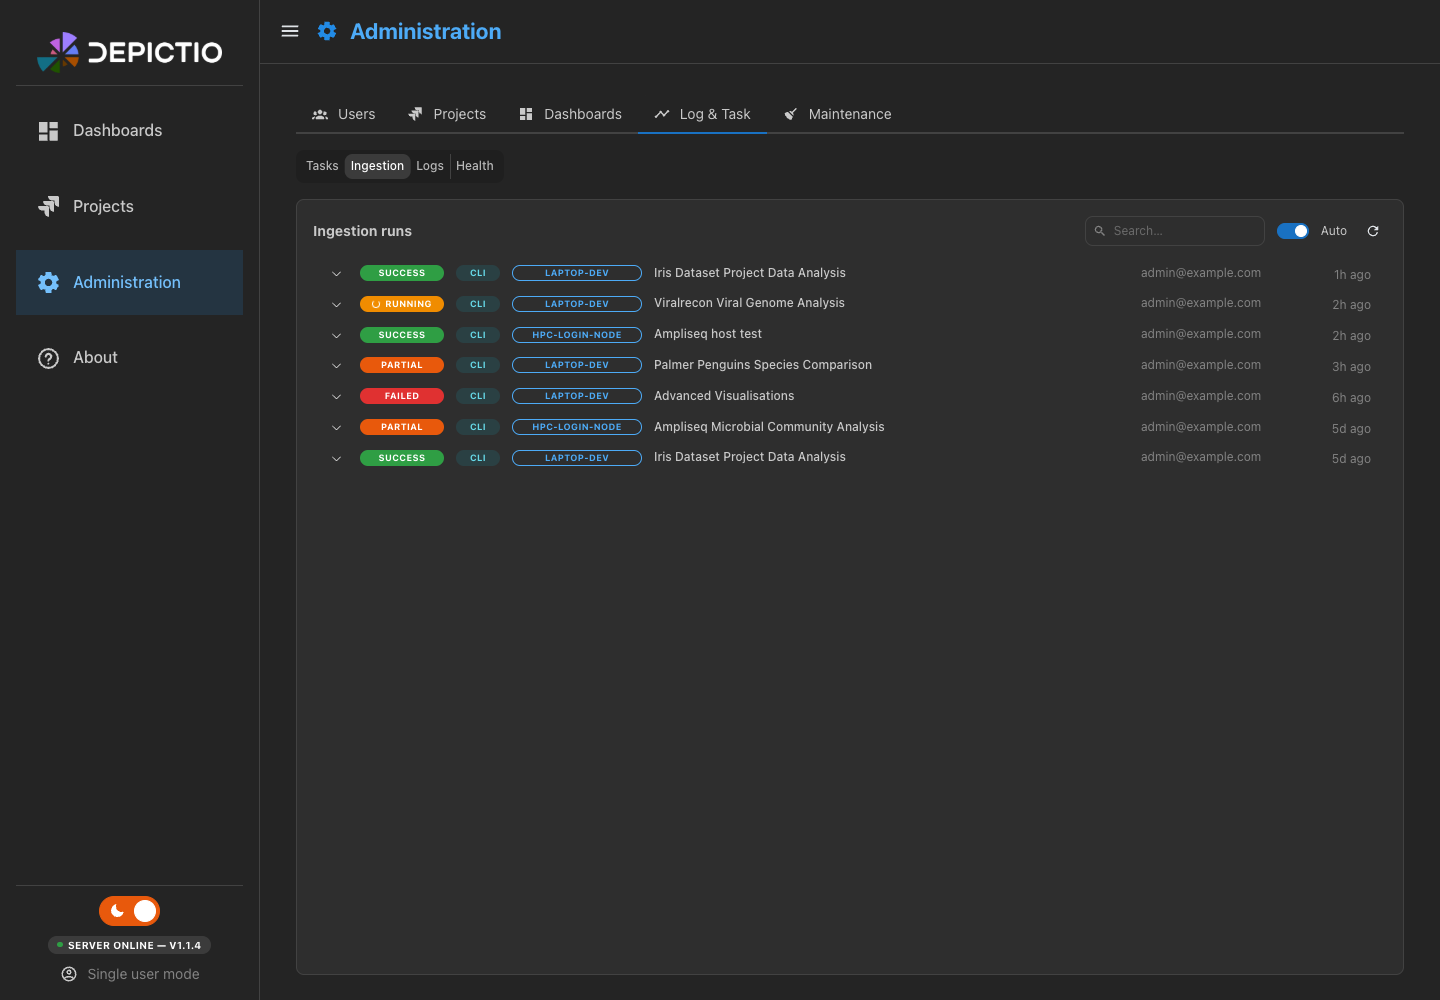Open the Dashboards admin tab
The image size is (1440, 1000).
click(570, 114)
